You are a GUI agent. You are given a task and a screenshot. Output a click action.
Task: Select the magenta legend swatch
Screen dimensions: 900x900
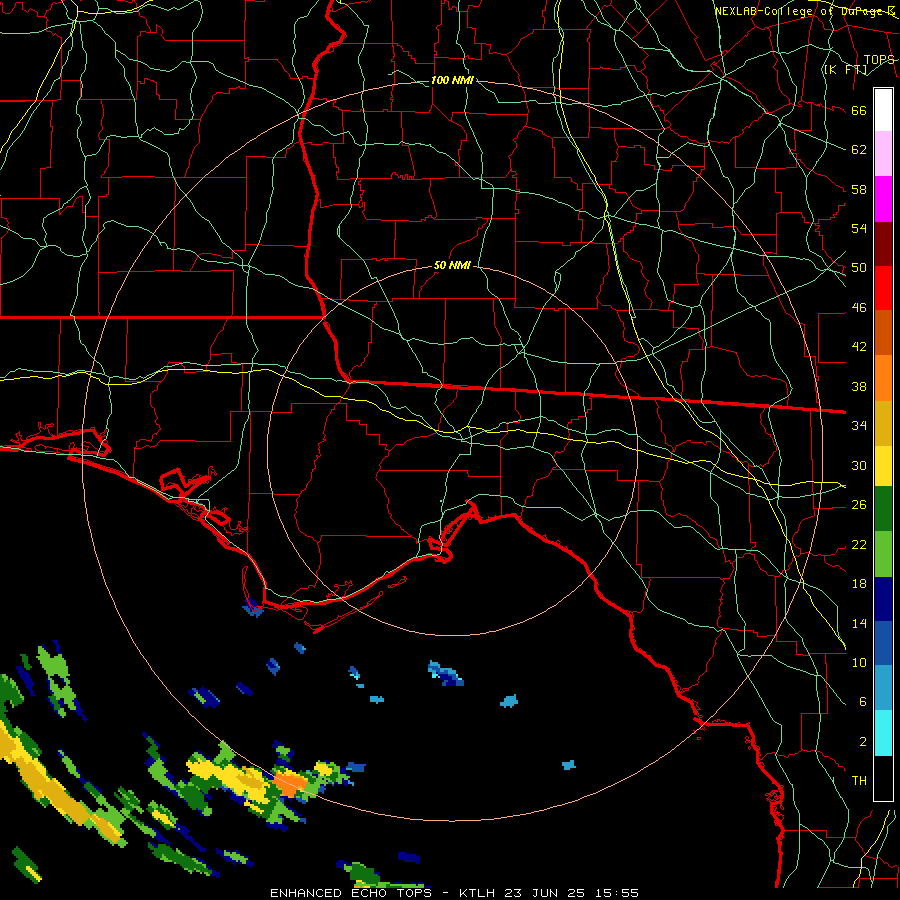[883, 199]
